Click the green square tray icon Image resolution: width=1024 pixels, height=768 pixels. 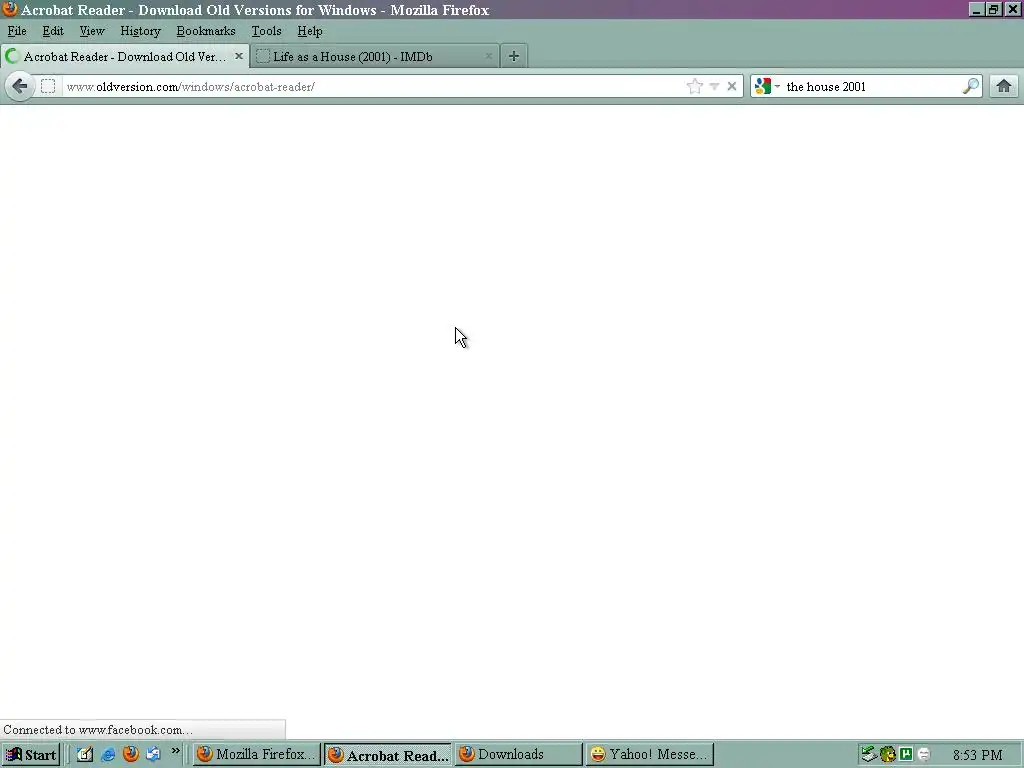point(906,754)
